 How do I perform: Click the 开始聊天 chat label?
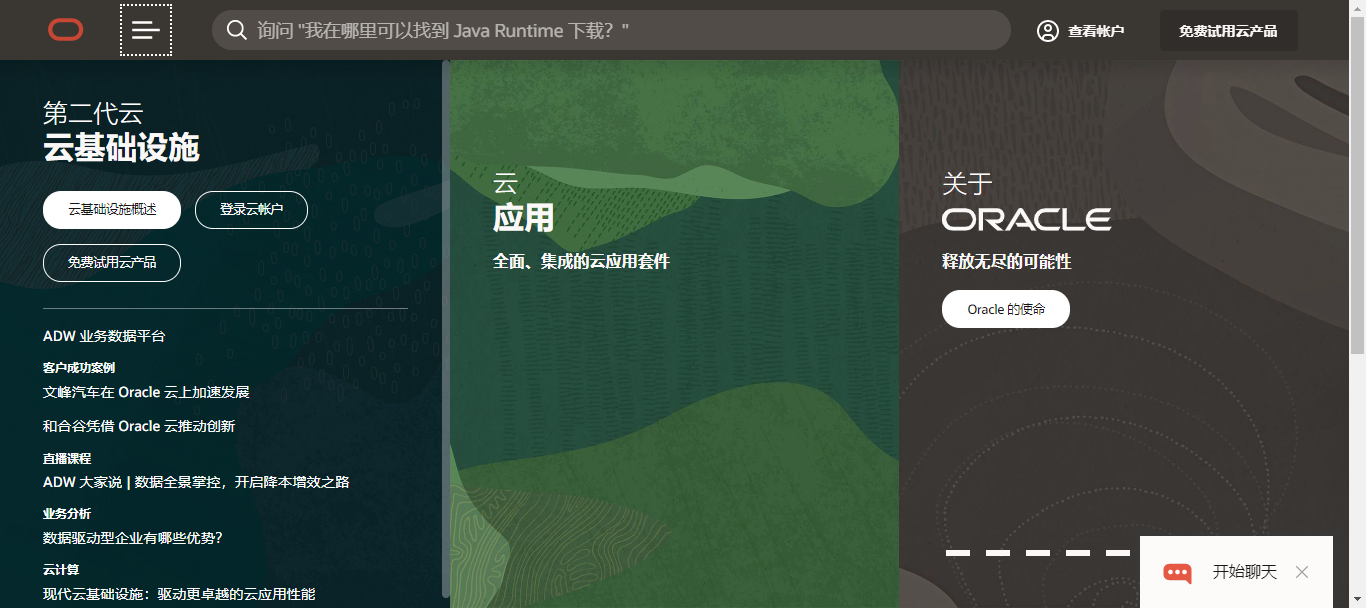(x=1245, y=572)
